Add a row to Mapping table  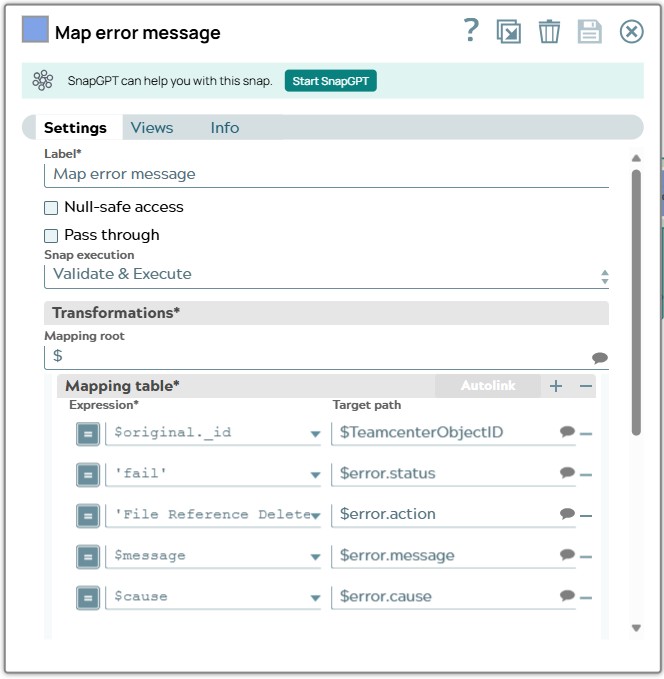point(556,386)
